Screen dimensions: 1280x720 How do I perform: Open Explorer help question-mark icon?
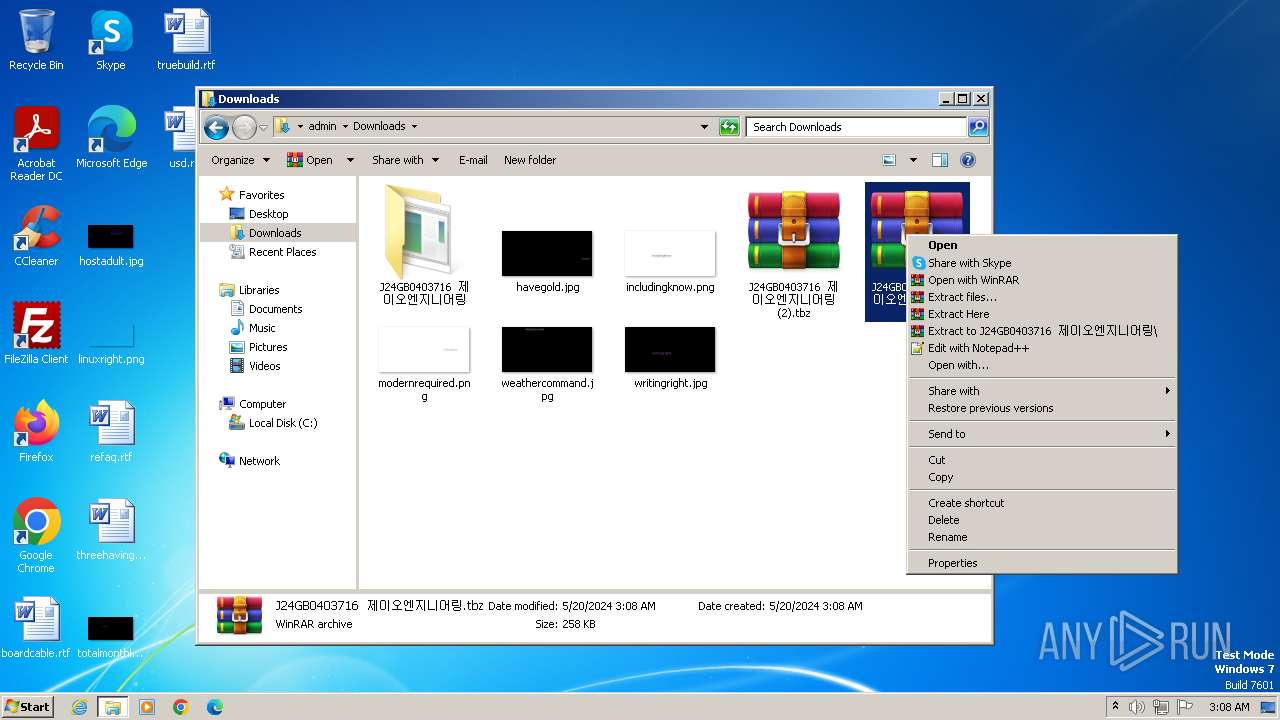tap(968, 160)
